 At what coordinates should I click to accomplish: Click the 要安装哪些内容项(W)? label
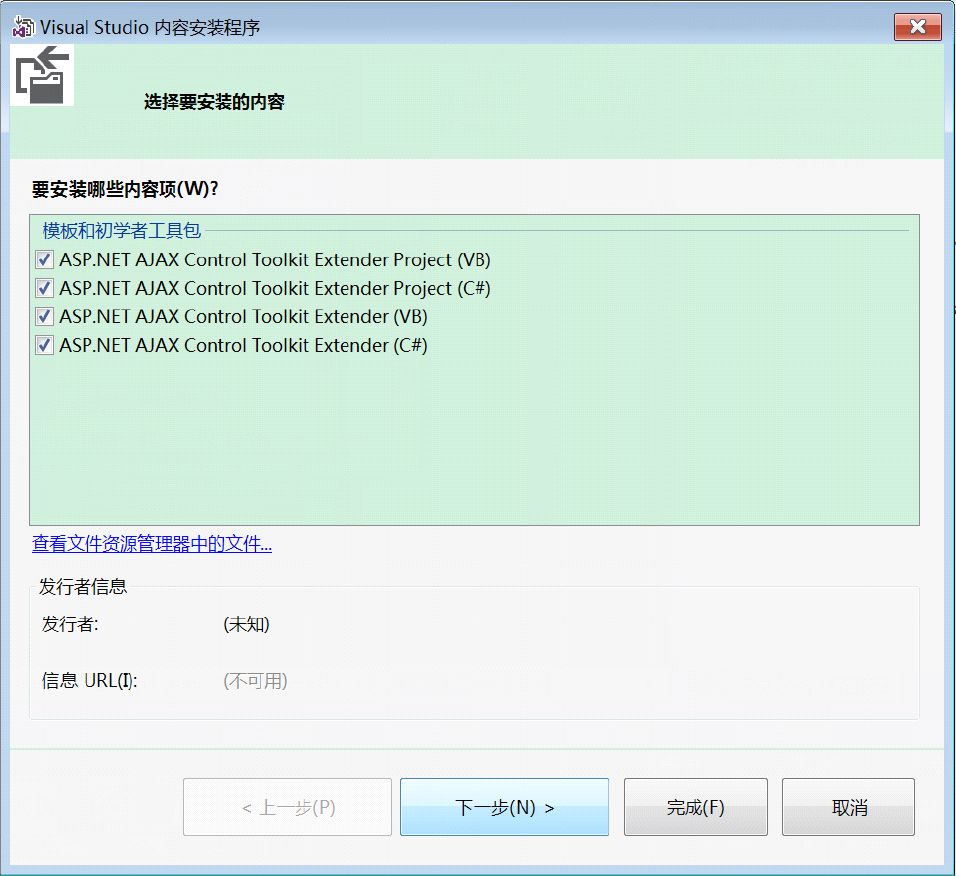(125, 189)
